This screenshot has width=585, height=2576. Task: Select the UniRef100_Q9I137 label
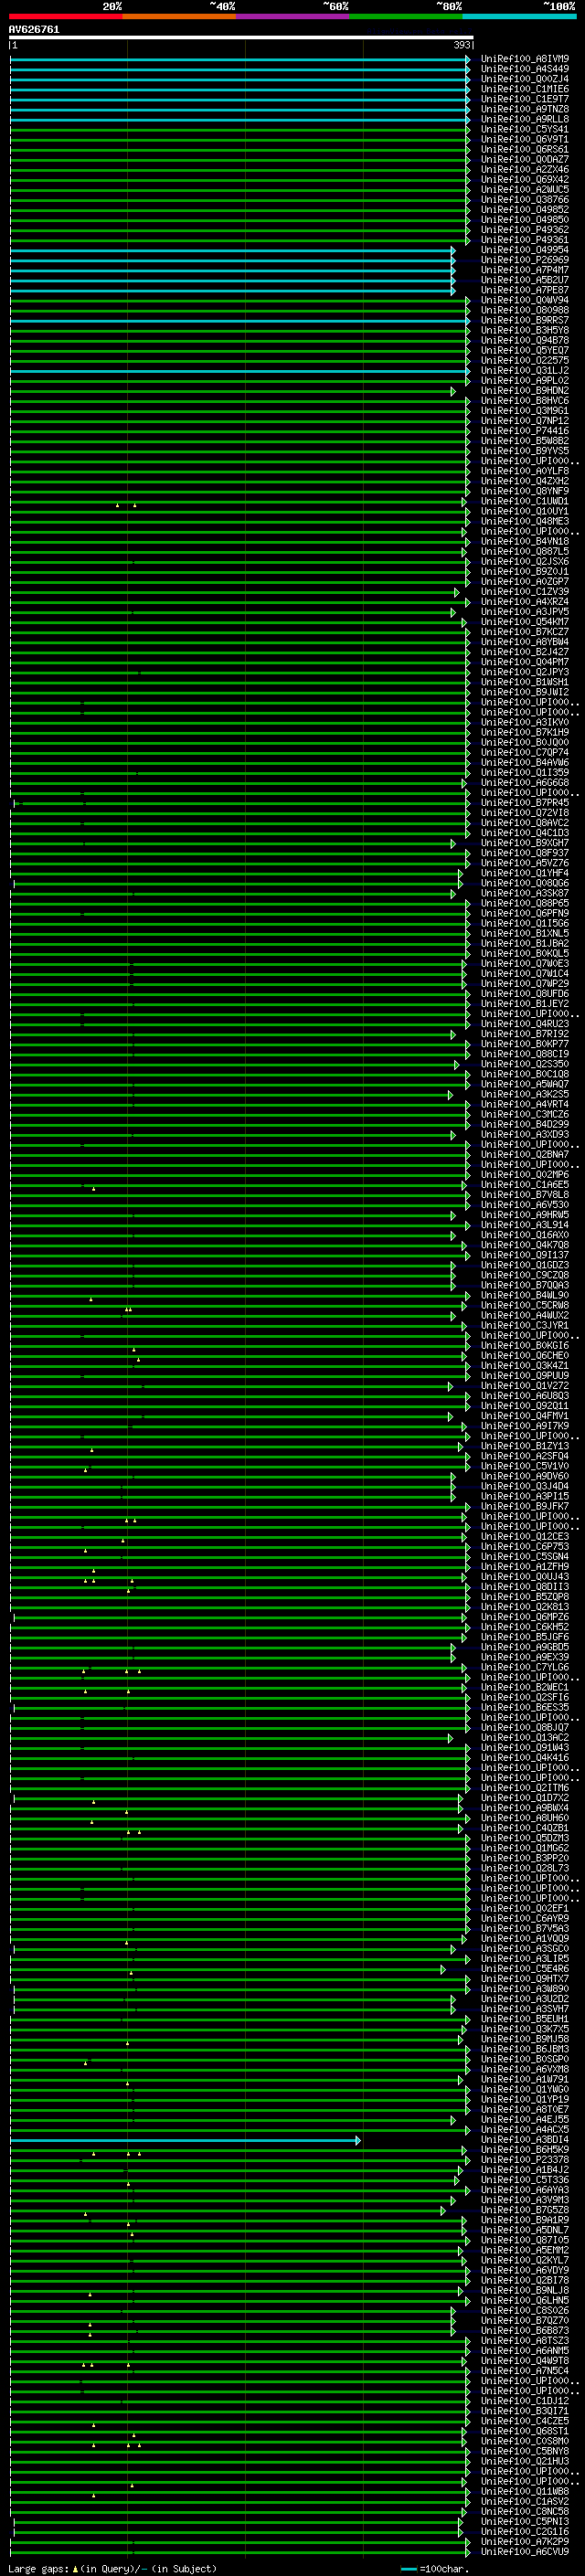tap(525, 1255)
